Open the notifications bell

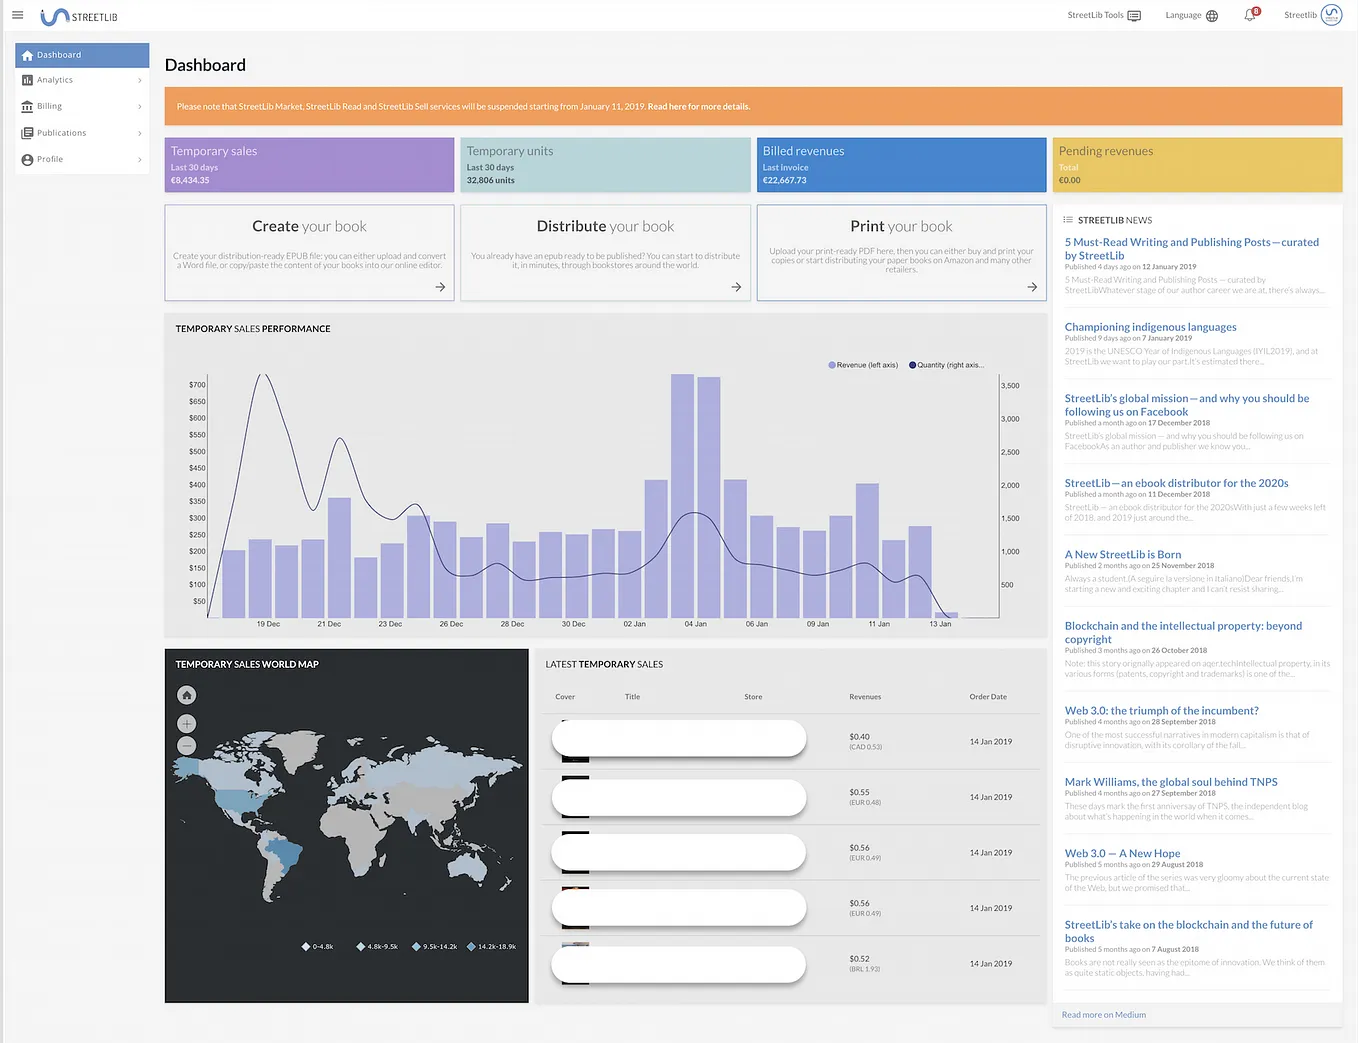tap(1250, 15)
